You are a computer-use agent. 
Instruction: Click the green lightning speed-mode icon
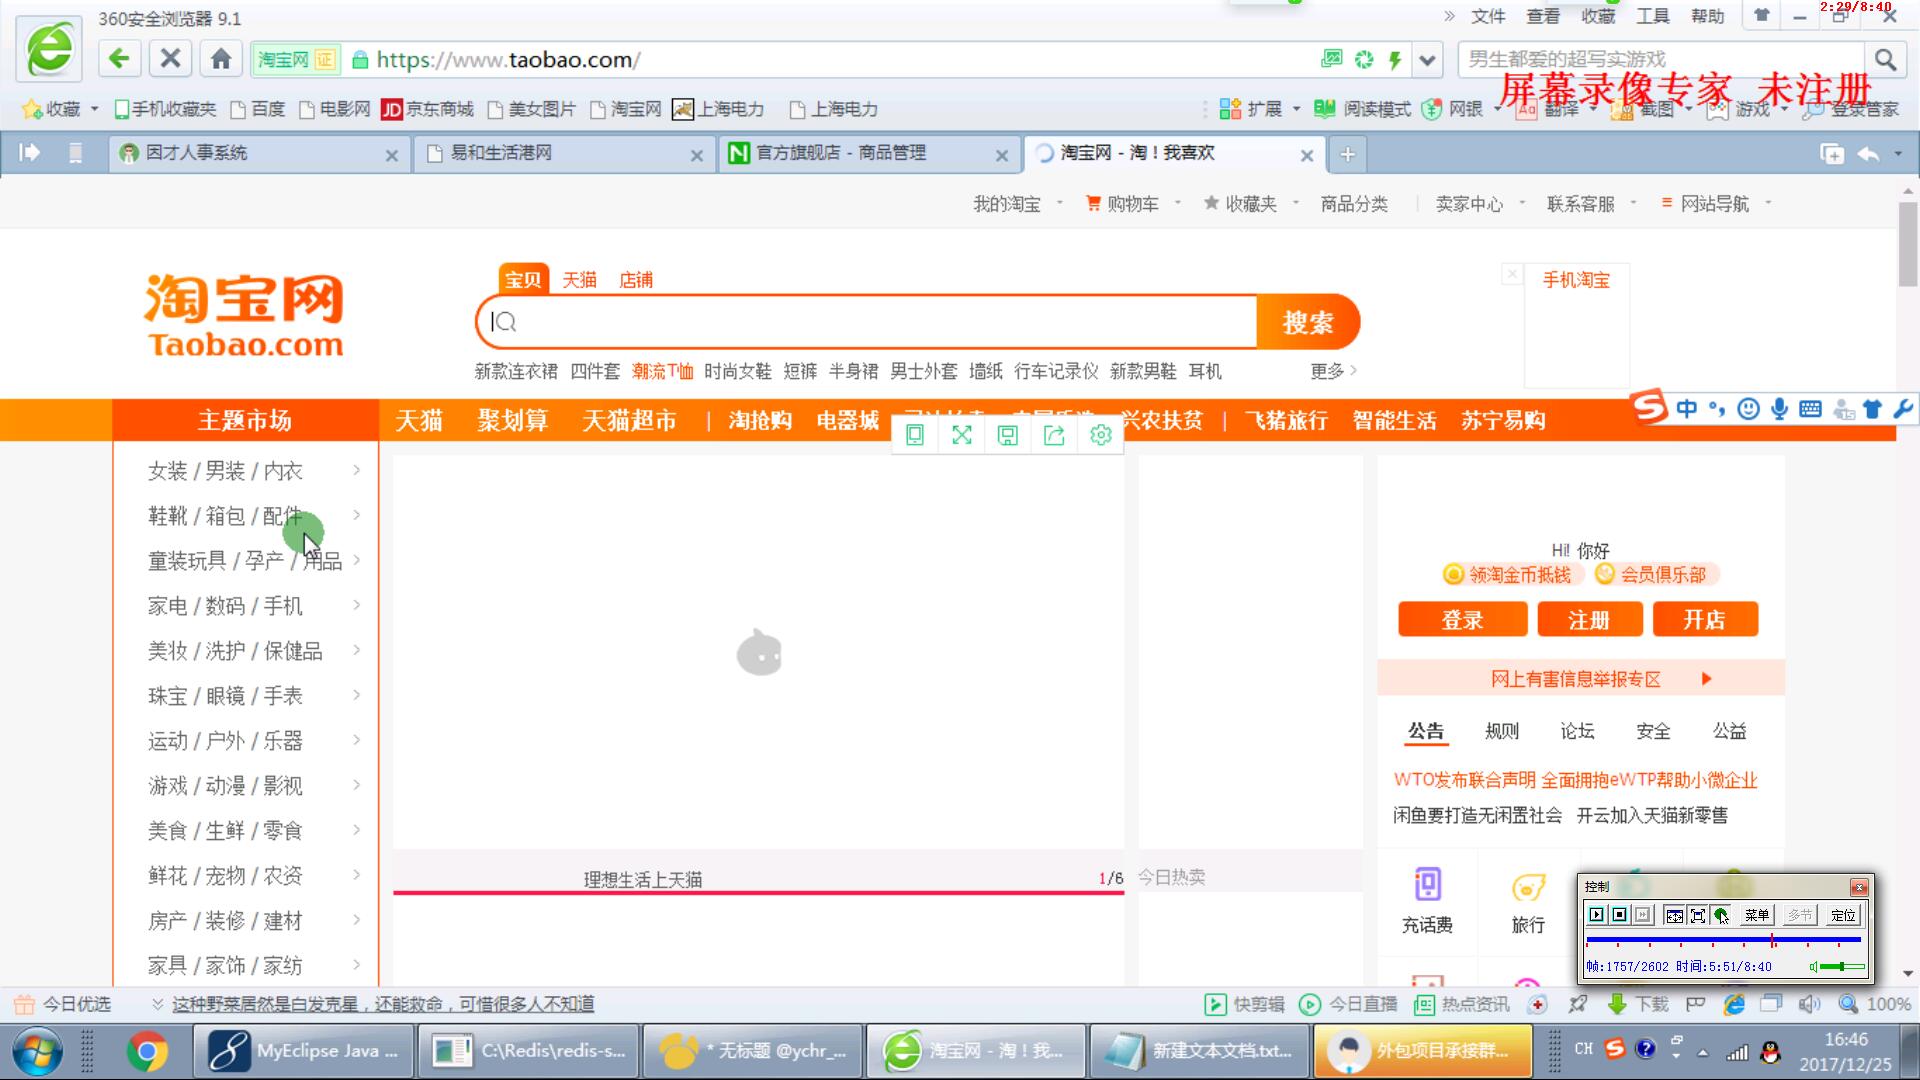click(1395, 60)
